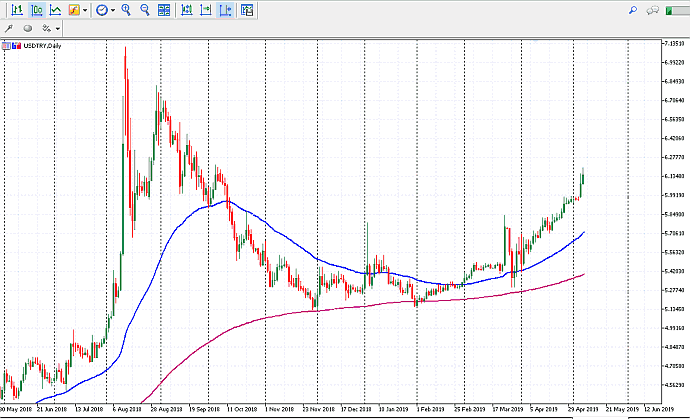This screenshot has height=419, width=690.
Task: Click the clock periodicity button
Action: click(102, 10)
